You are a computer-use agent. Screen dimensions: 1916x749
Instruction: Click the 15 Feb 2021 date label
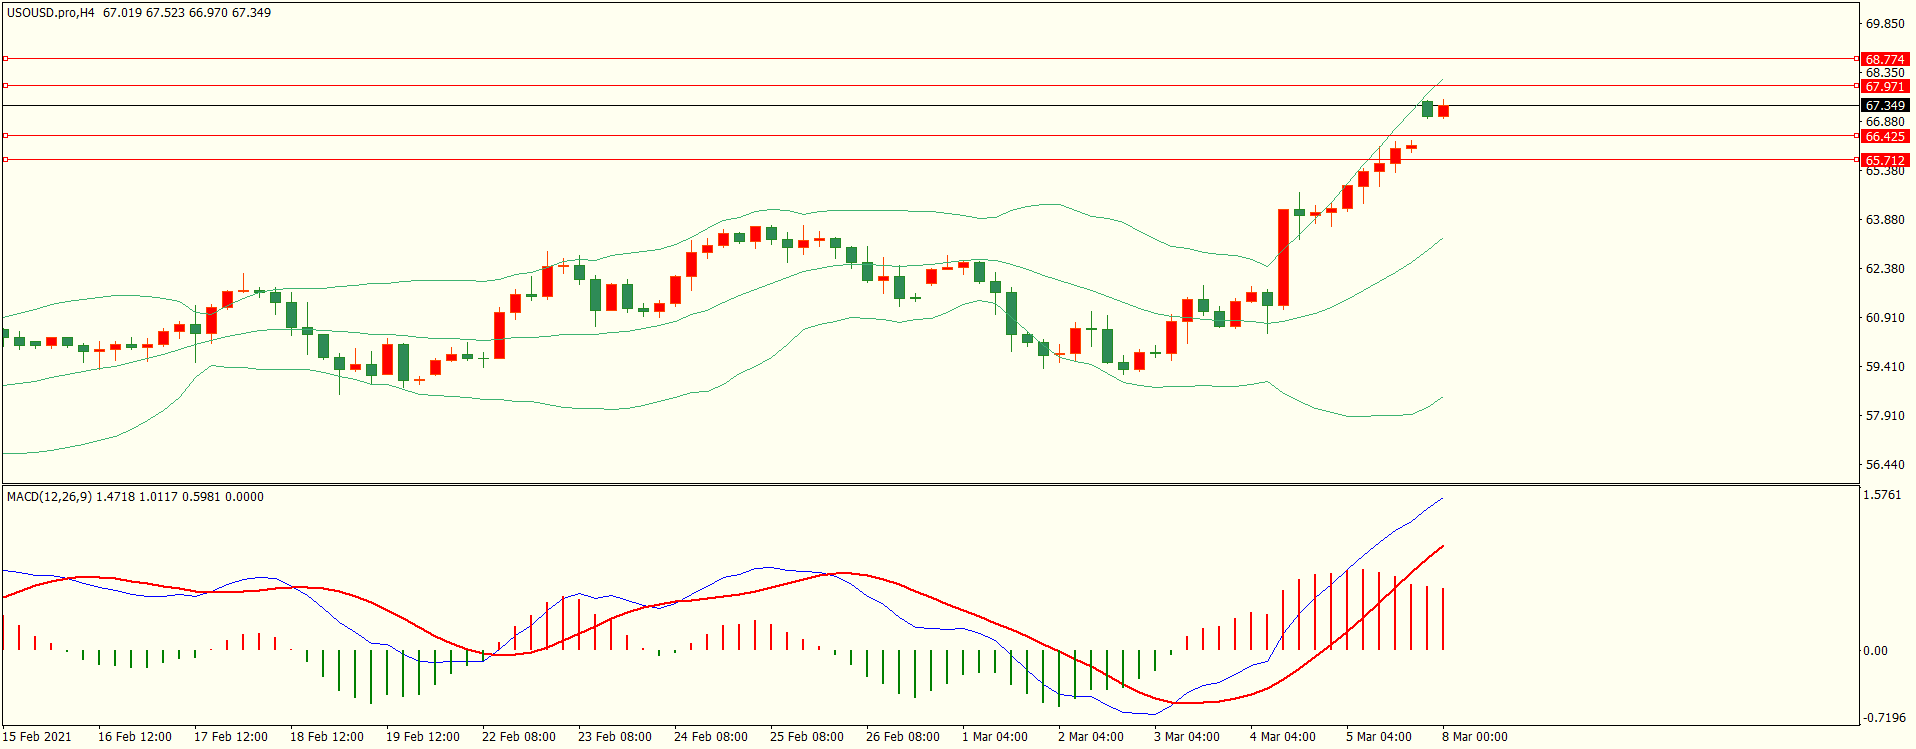(x=37, y=737)
